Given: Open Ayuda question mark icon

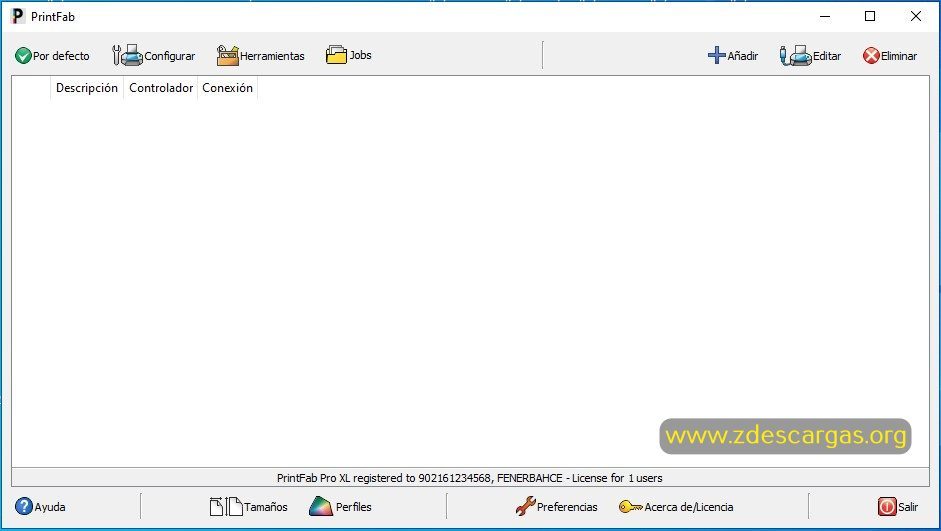Looking at the screenshot, I should pos(24,506).
